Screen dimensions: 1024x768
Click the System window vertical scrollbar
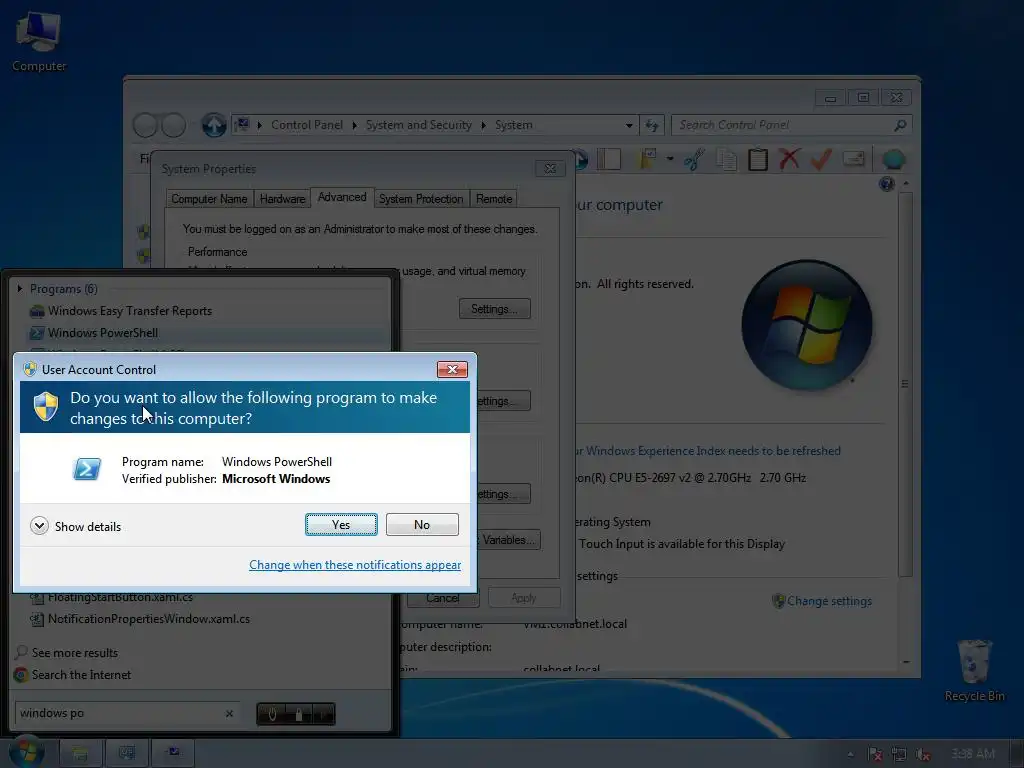(905, 384)
